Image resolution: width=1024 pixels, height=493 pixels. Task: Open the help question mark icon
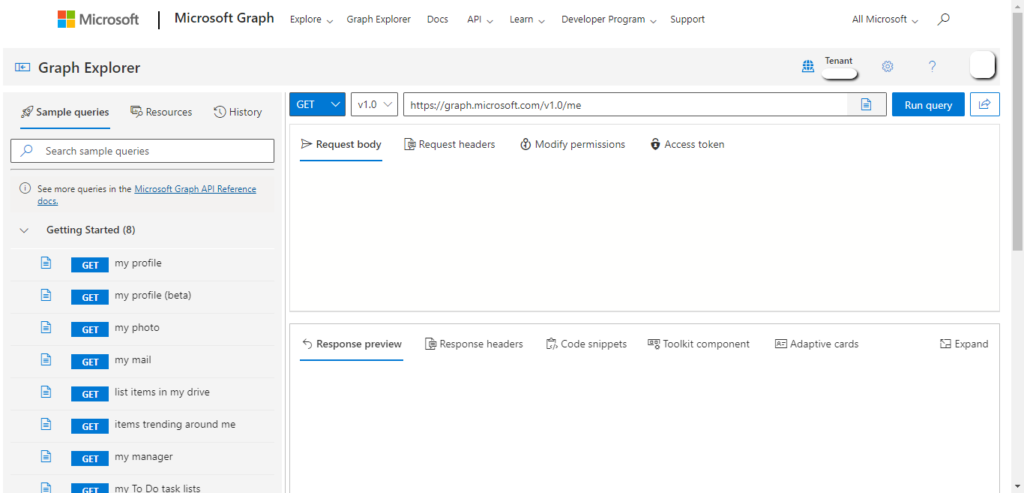pyautogui.click(x=933, y=66)
